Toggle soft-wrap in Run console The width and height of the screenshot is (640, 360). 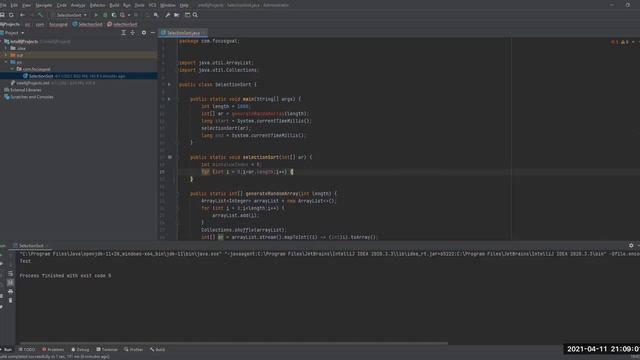(x=11, y=273)
